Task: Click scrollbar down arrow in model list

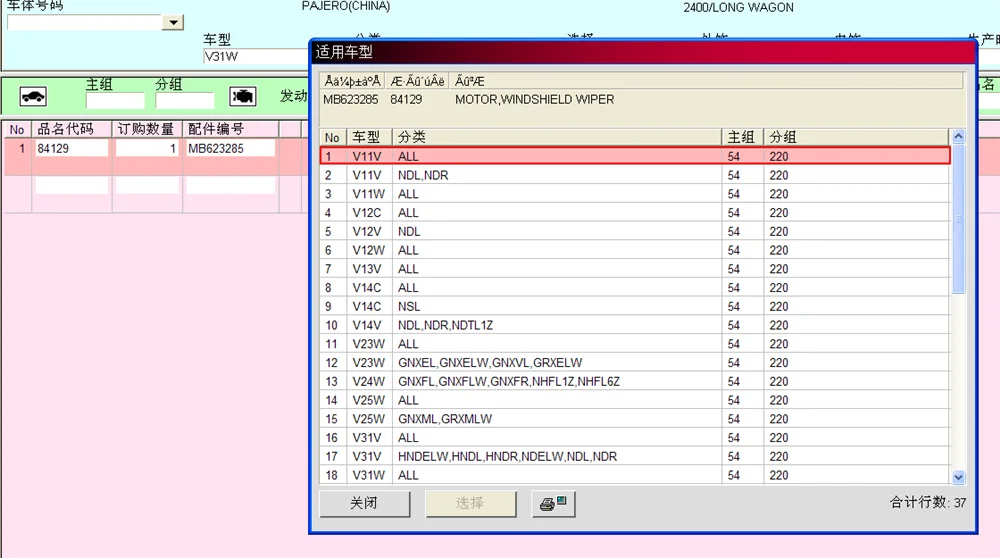Action: 958,477
